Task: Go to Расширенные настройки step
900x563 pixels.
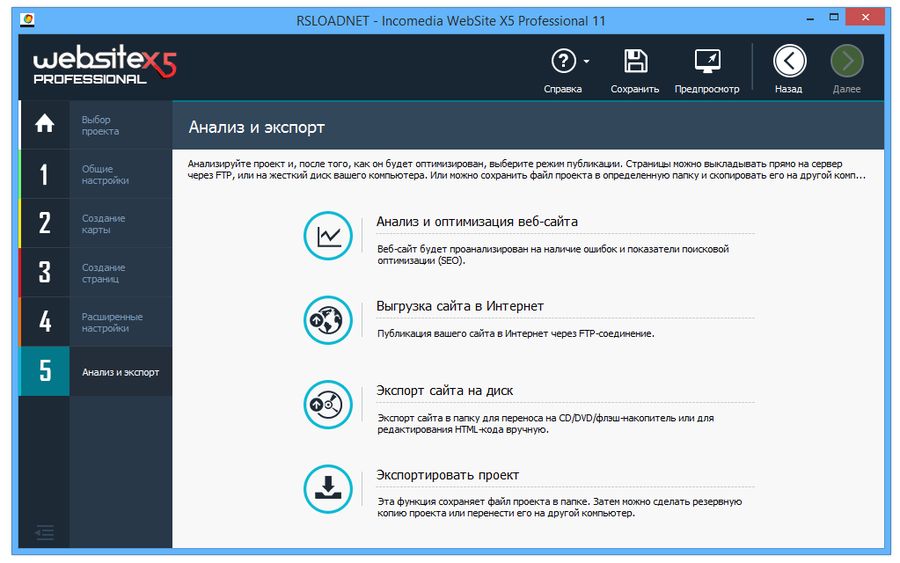Action: coord(112,323)
